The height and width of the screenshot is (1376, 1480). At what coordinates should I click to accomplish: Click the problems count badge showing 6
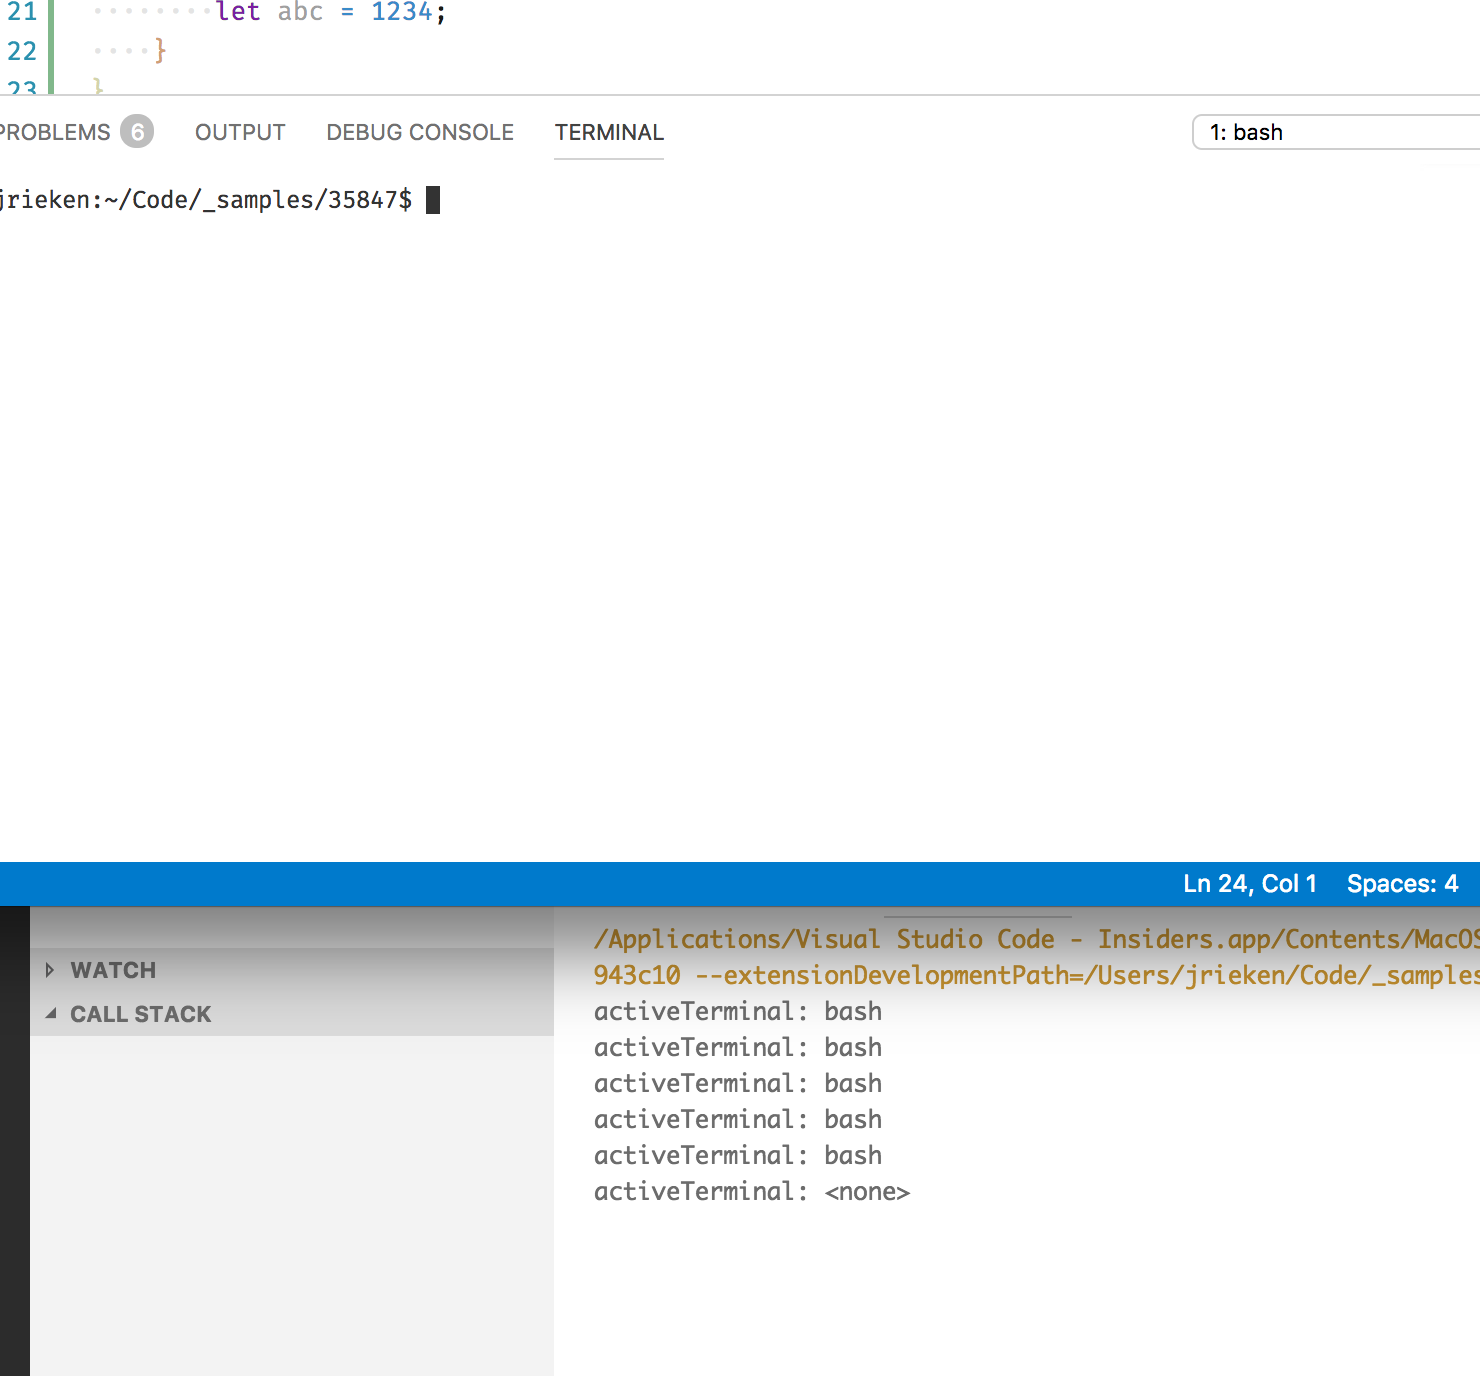[137, 131]
